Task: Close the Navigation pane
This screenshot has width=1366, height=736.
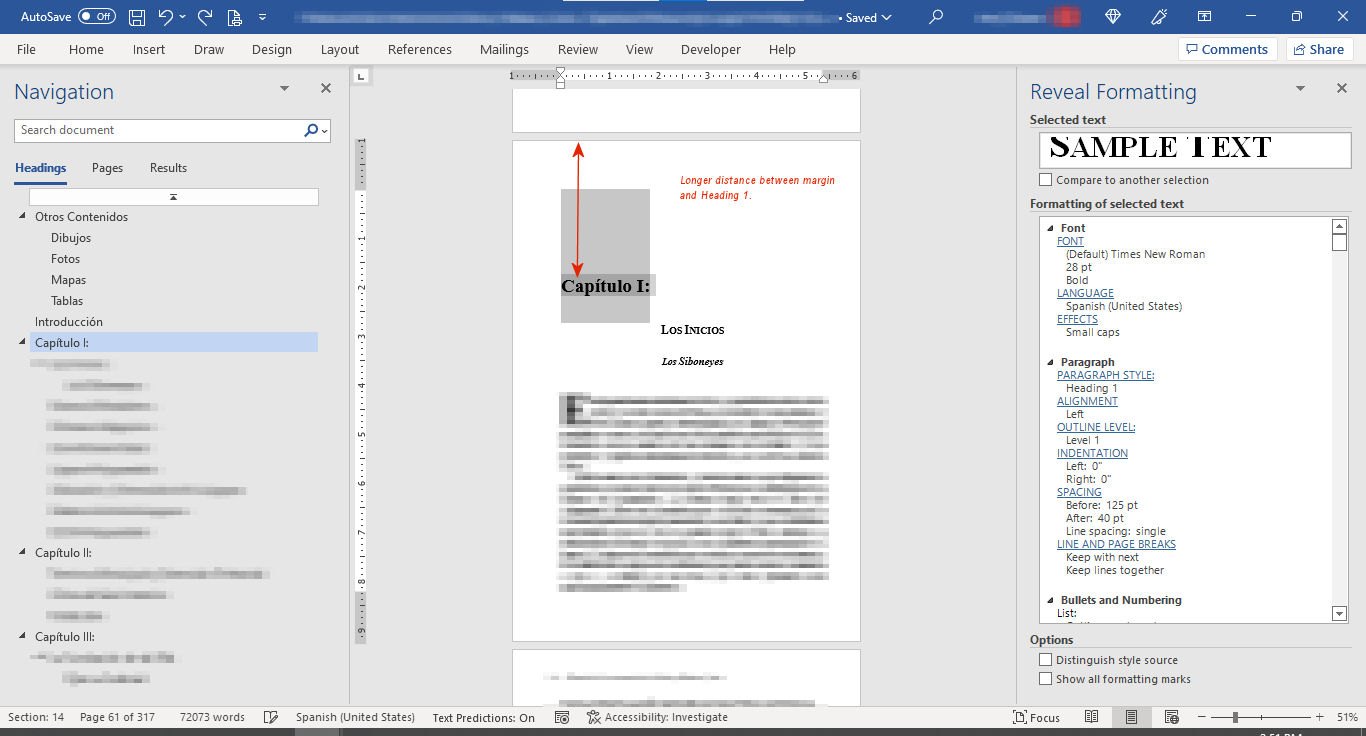Action: (325, 89)
